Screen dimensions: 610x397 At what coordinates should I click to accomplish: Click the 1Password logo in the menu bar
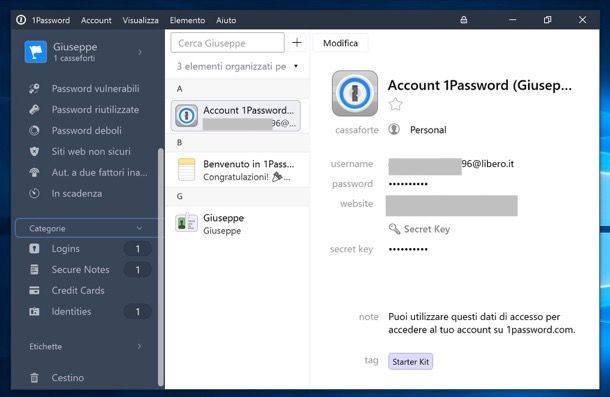click(x=21, y=20)
